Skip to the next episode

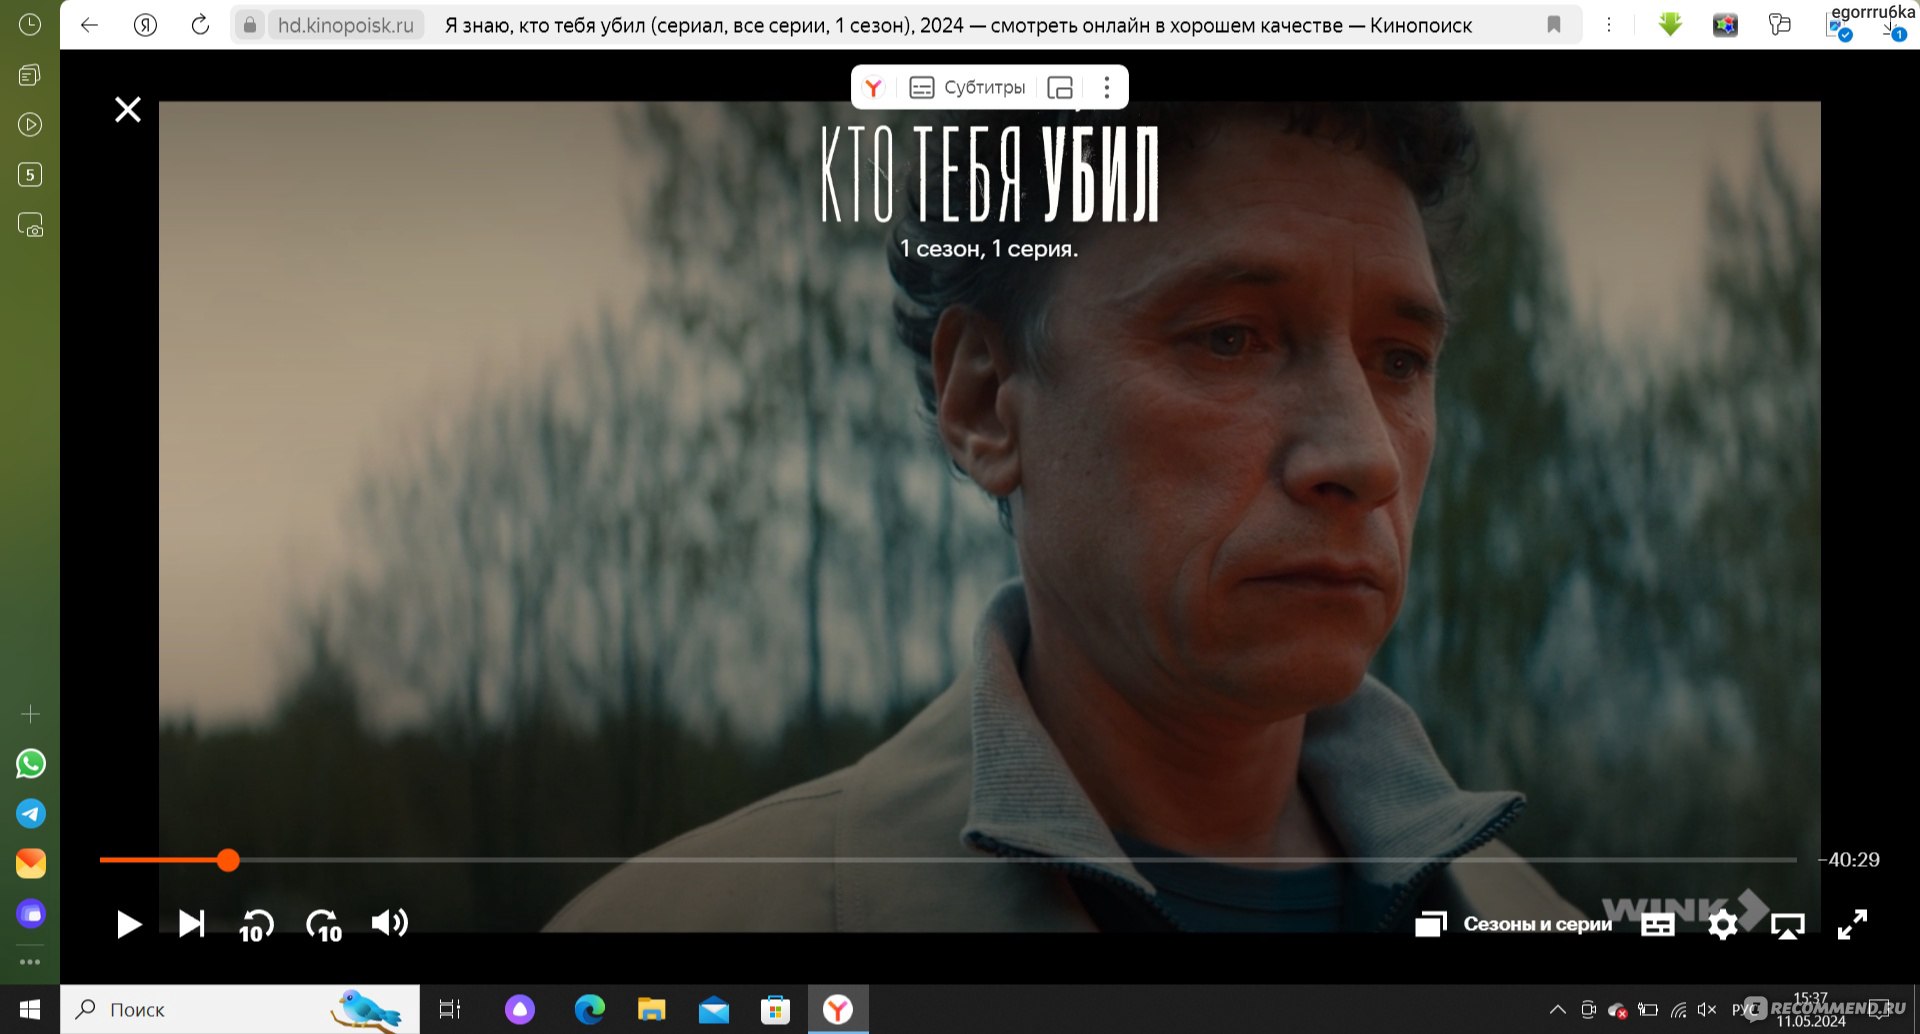click(191, 924)
